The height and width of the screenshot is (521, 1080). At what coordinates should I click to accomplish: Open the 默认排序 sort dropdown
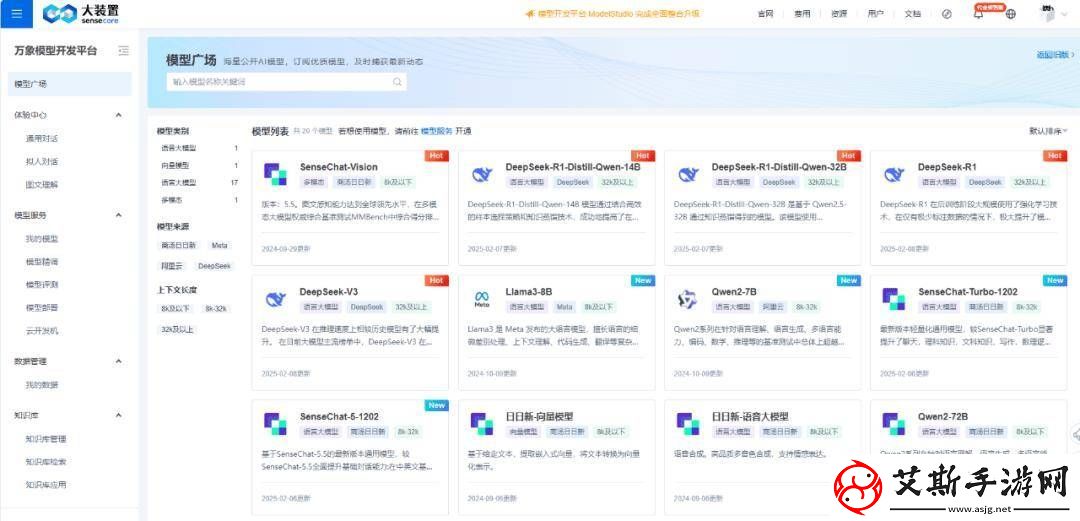tap(1048, 130)
